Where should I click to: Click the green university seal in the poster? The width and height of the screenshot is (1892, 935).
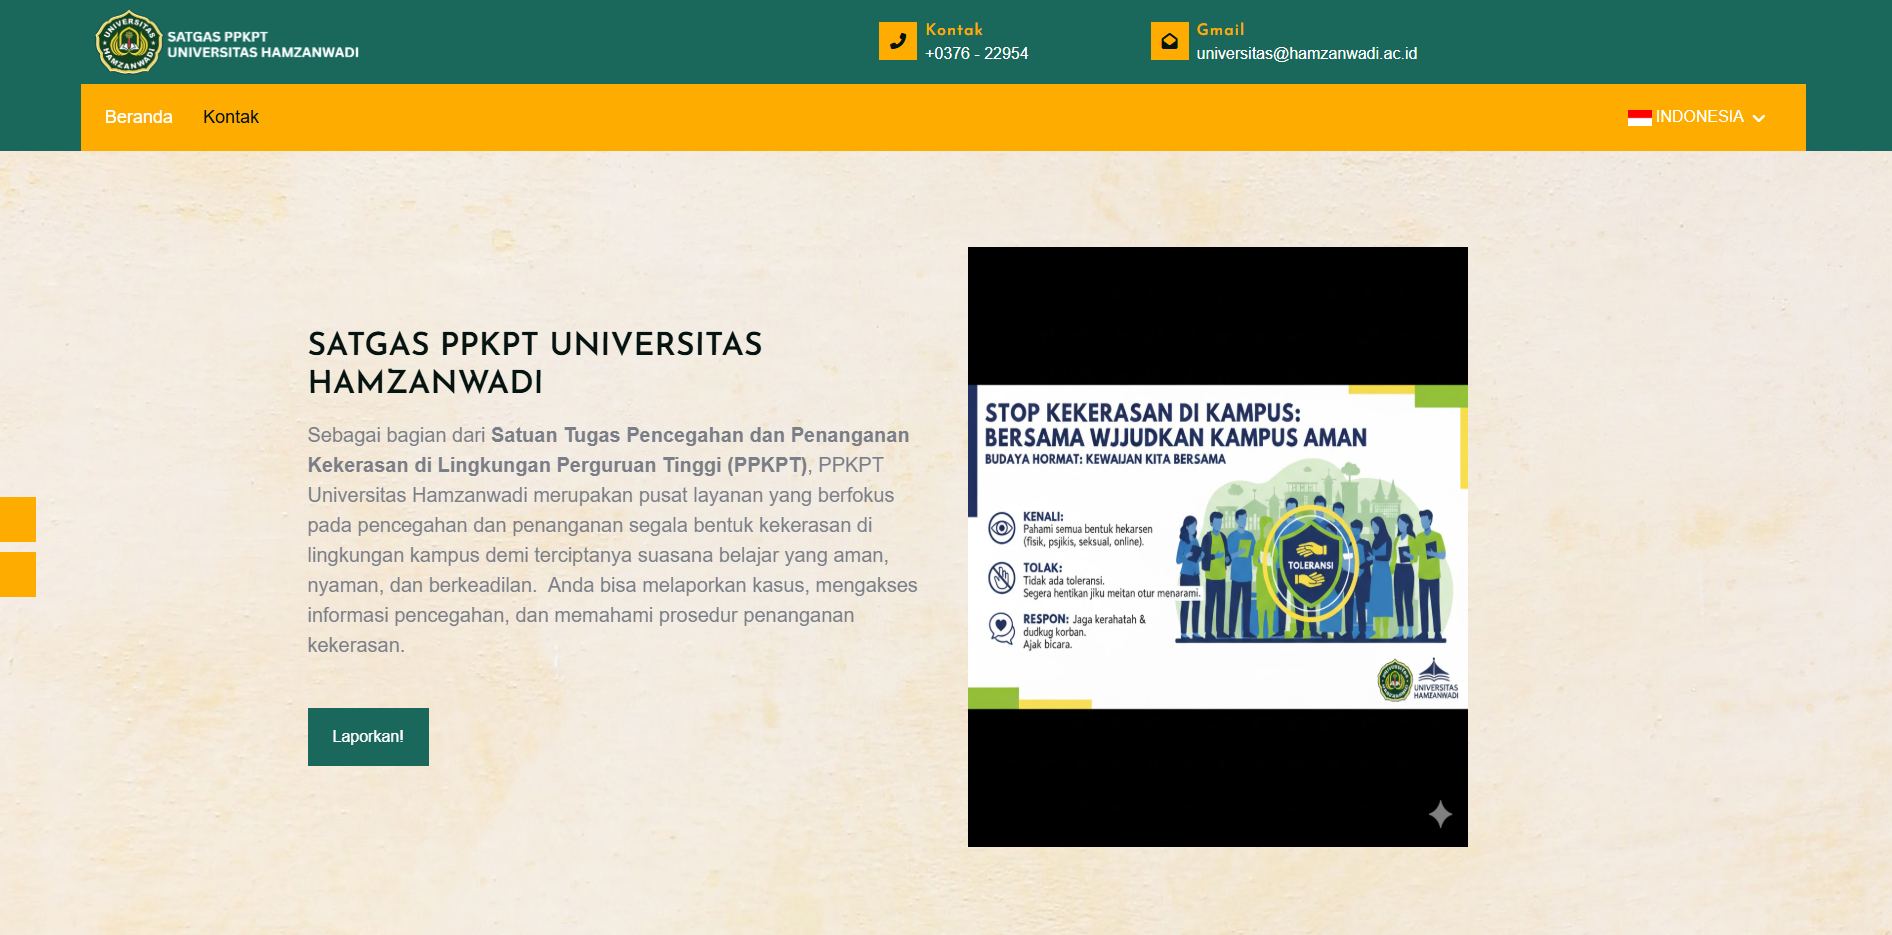pyautogui.click(x=1394, y=681)
